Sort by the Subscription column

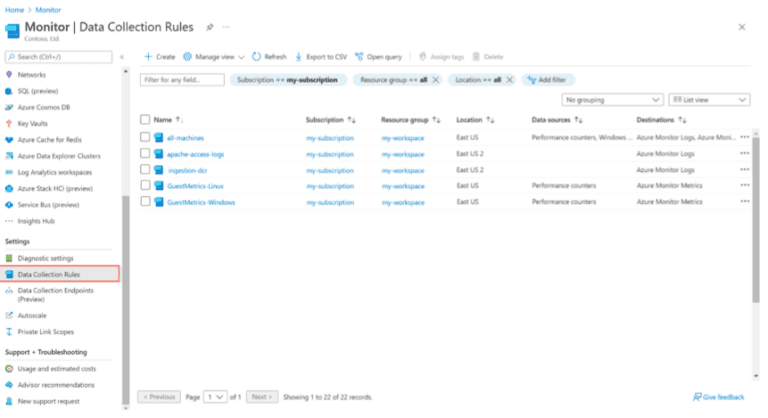331,120
